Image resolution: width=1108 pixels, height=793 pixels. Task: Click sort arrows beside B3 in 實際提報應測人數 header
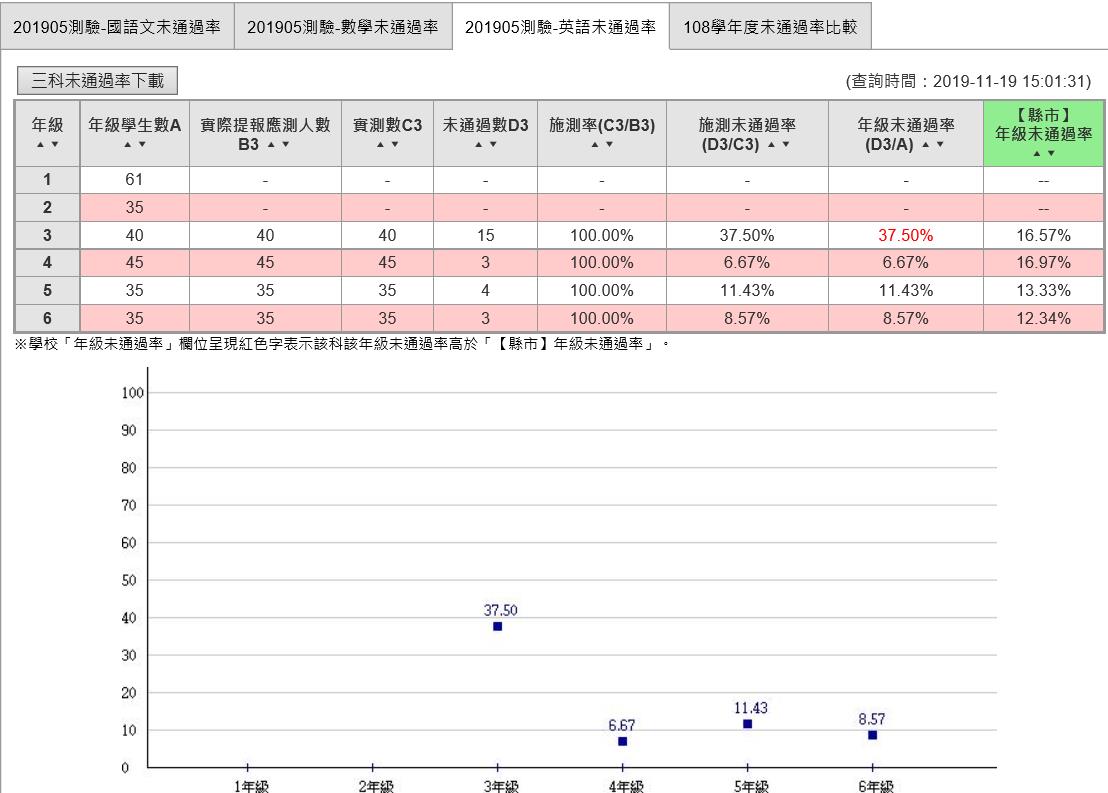click(278, 145)
